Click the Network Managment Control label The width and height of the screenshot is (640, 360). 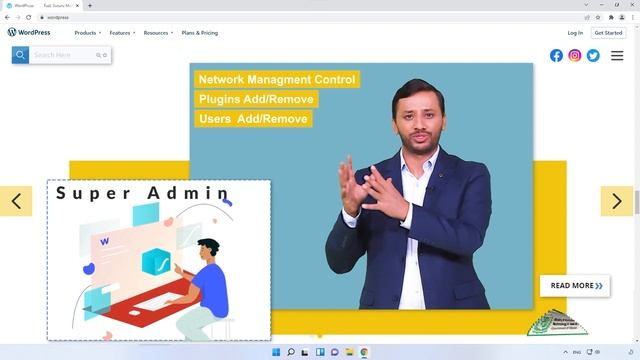pos(277,79)
